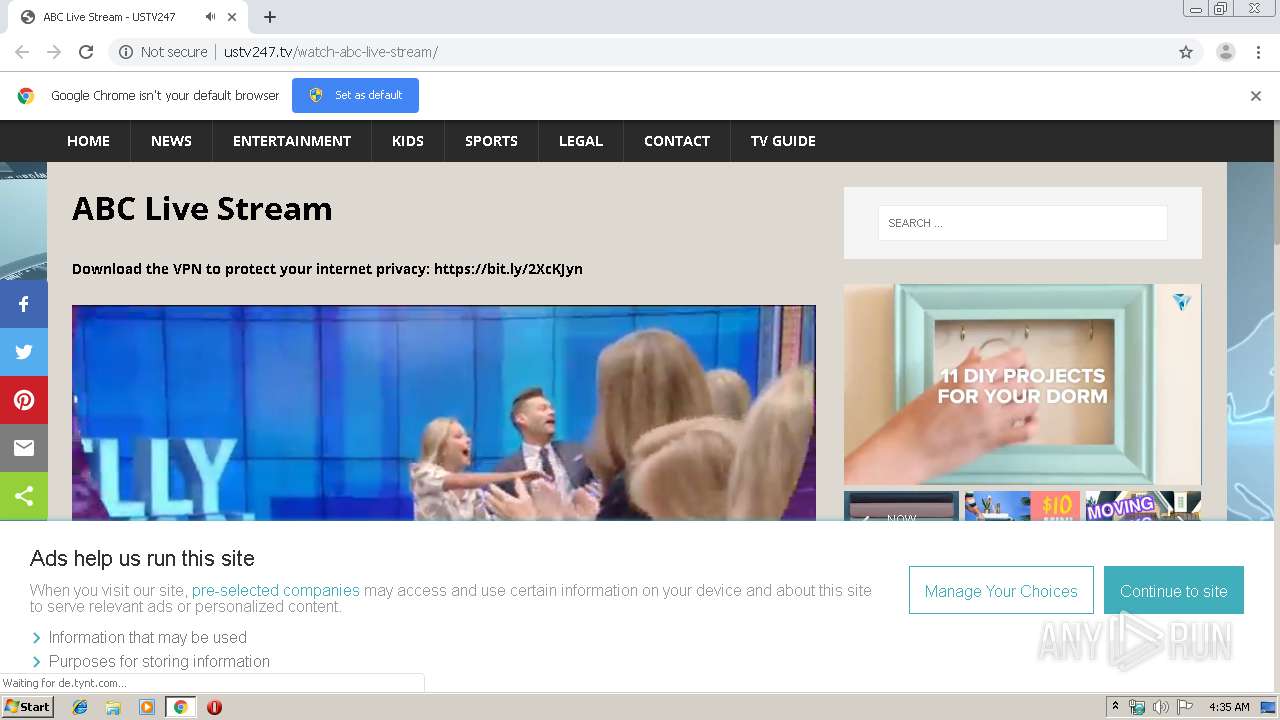This screenshot has width=1280, height=720.
Task: Open HOME menu item
Action: tap(88, 141)
